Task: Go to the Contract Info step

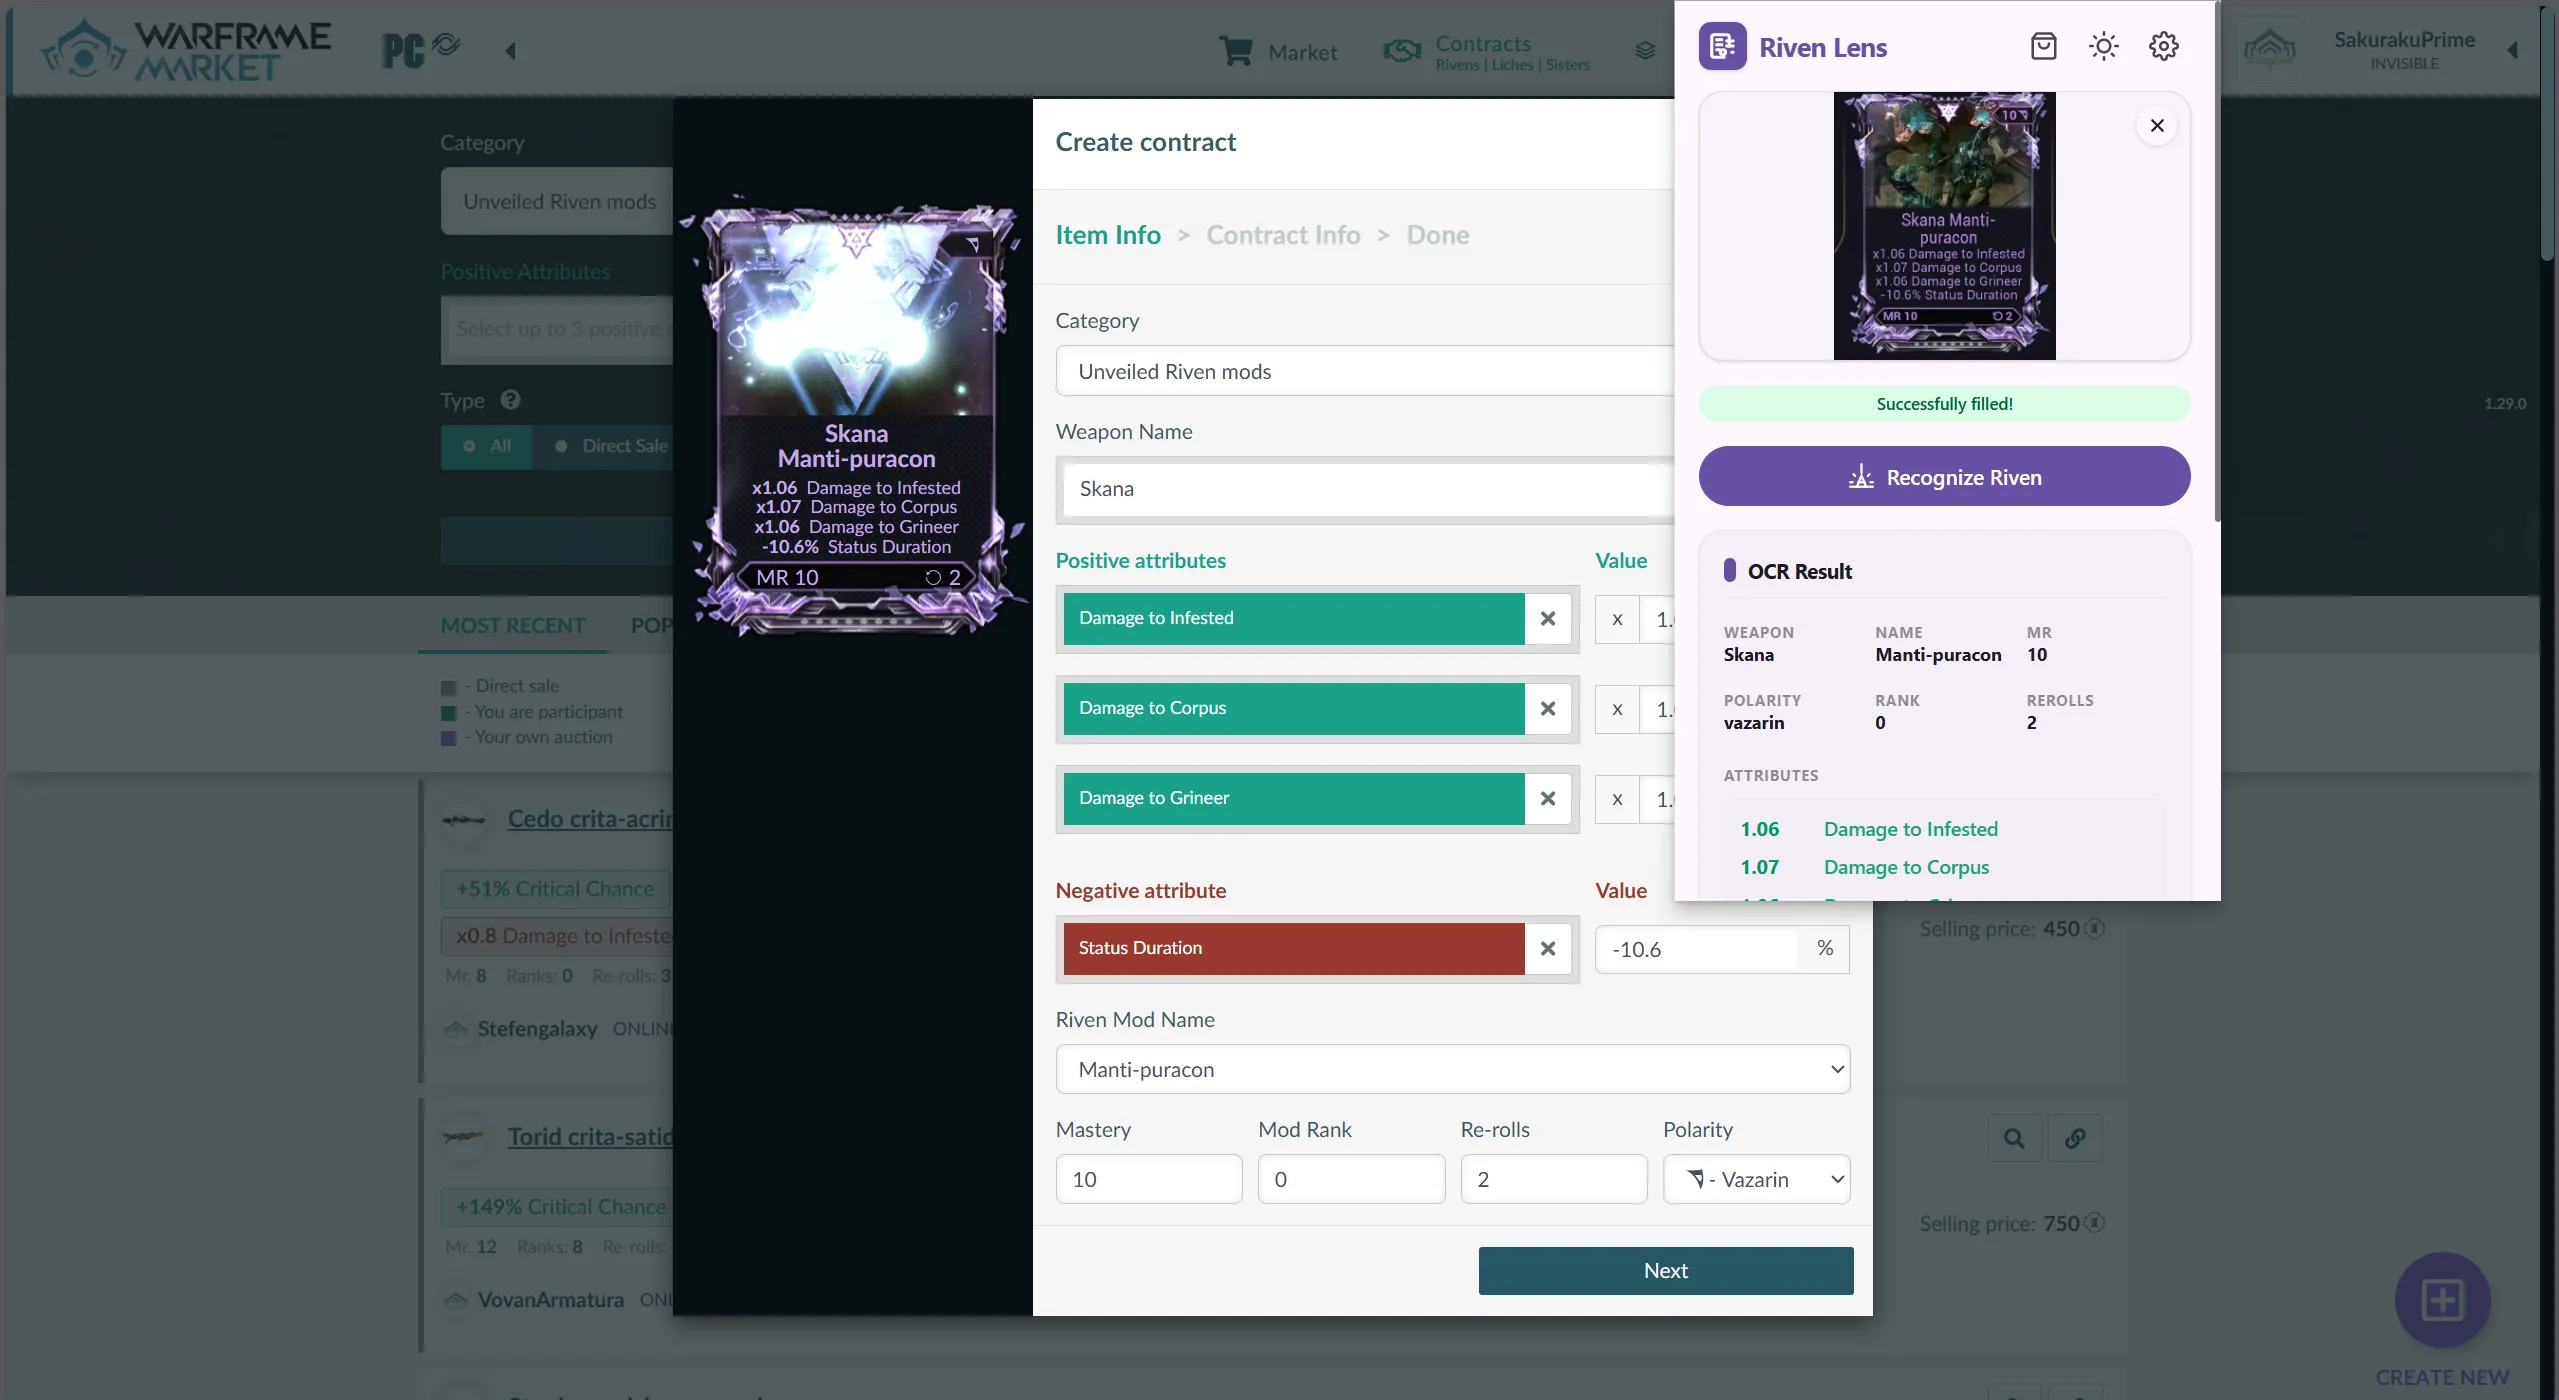Action: click(x=1283, y=234)
